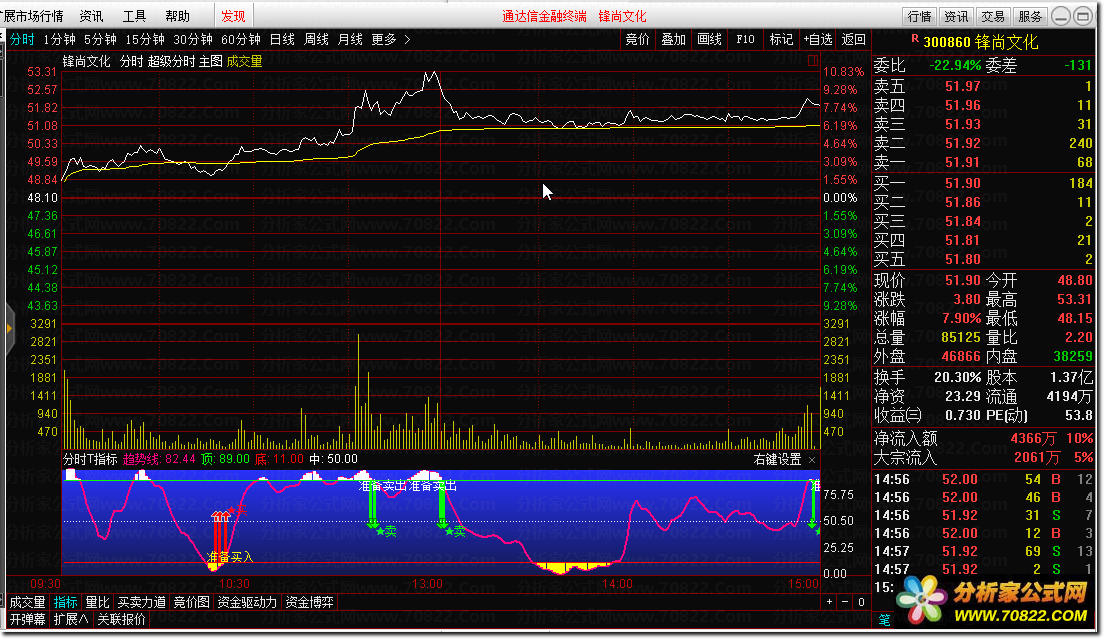Click the 叠加 overlay button
This screenshot has height=640, width=1106.
click(673, 40)
